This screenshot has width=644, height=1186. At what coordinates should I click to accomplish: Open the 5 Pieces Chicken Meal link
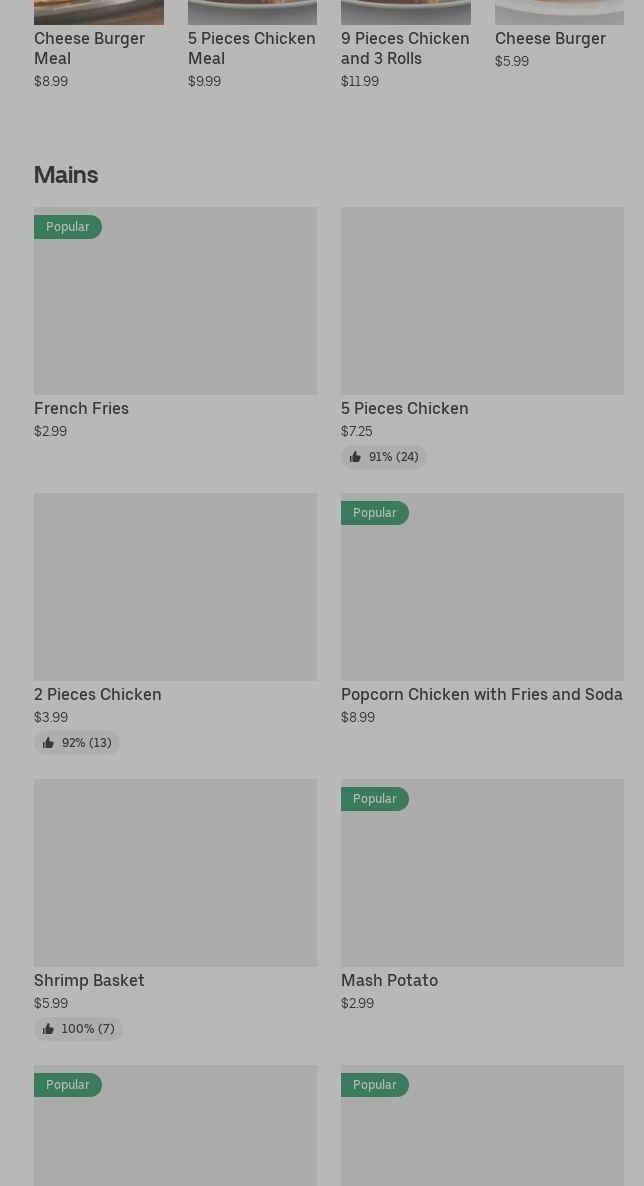[x=251, y=48]
